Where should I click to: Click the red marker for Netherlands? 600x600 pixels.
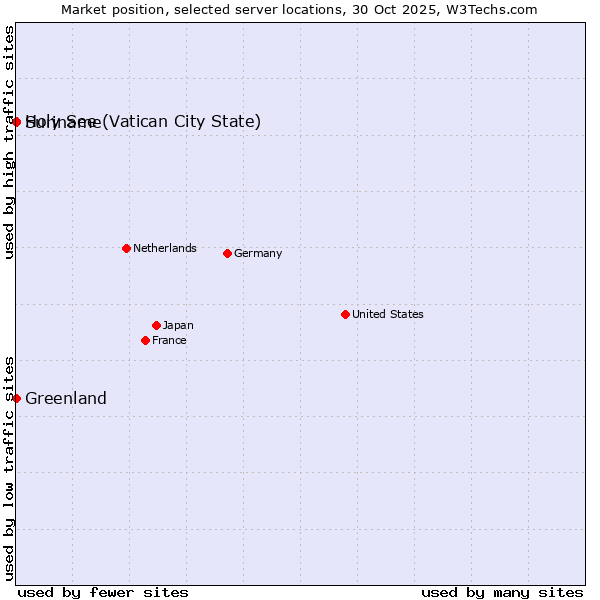126,248
